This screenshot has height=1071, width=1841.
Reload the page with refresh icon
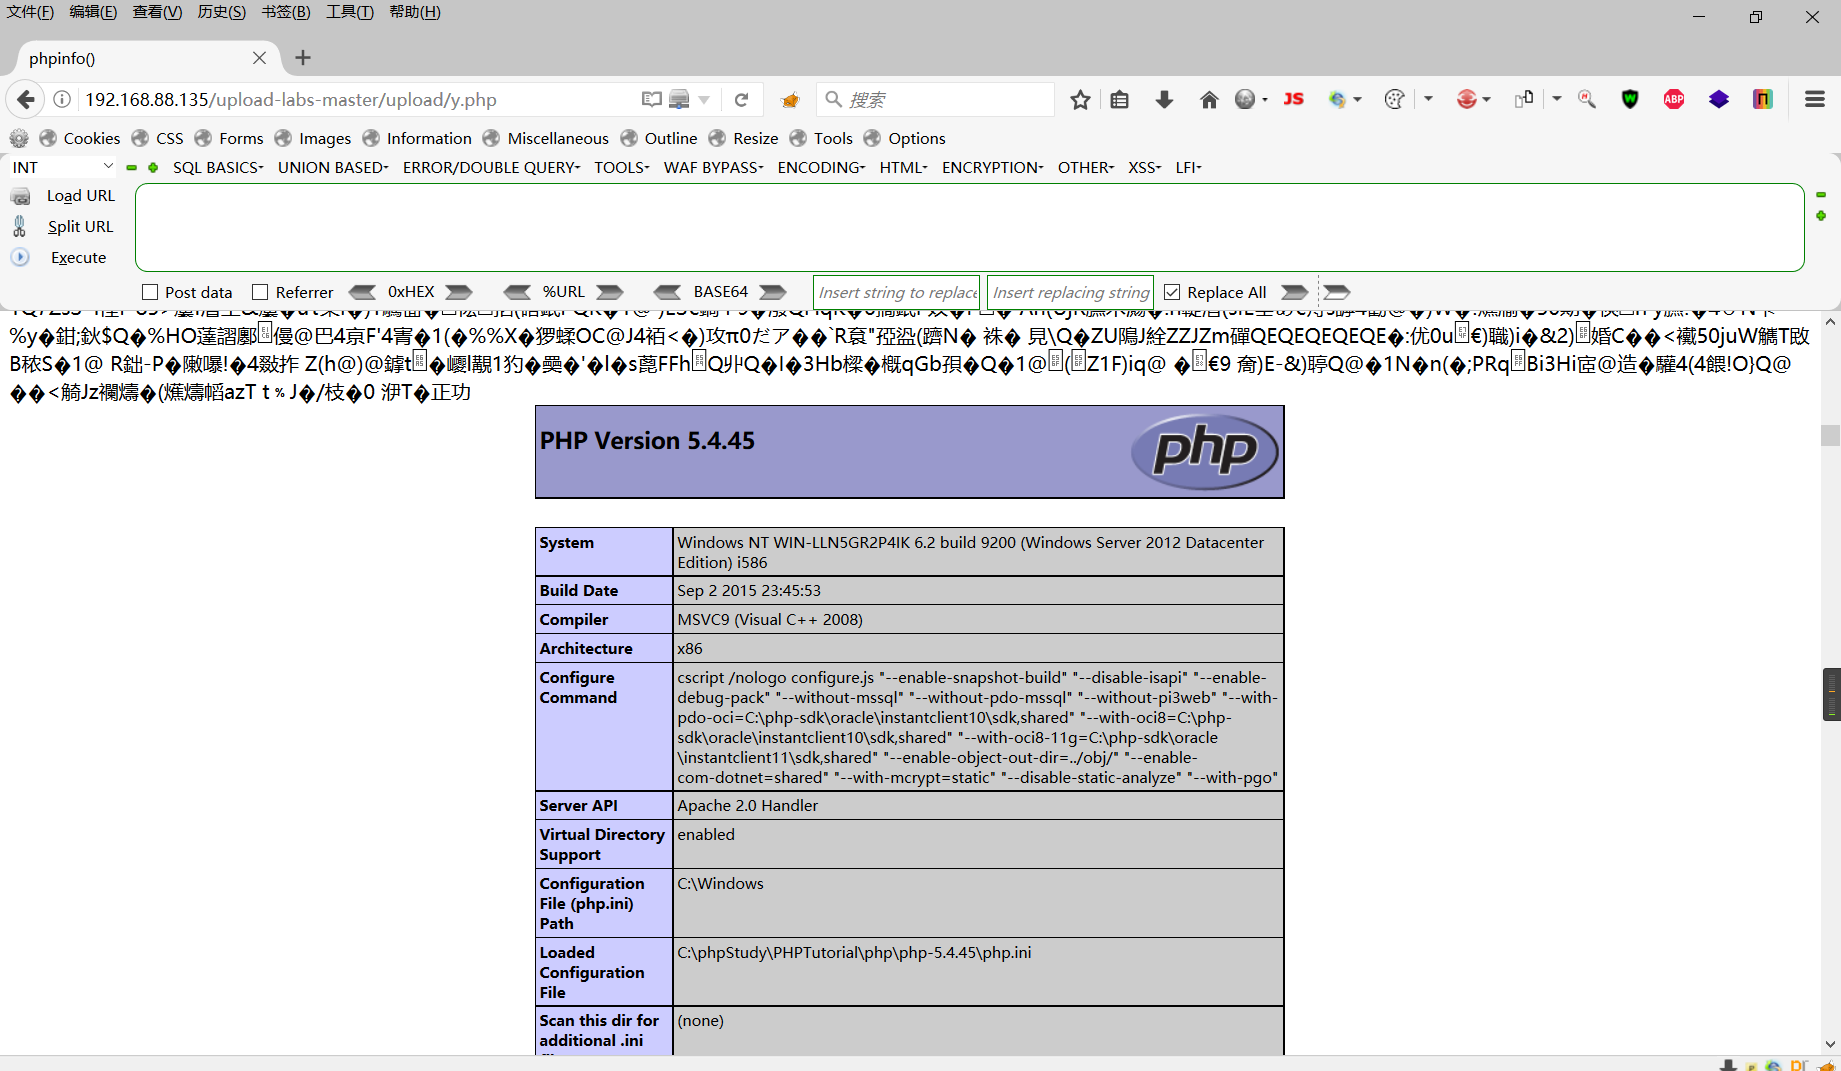pyautogui.click(x=741, y=99)
